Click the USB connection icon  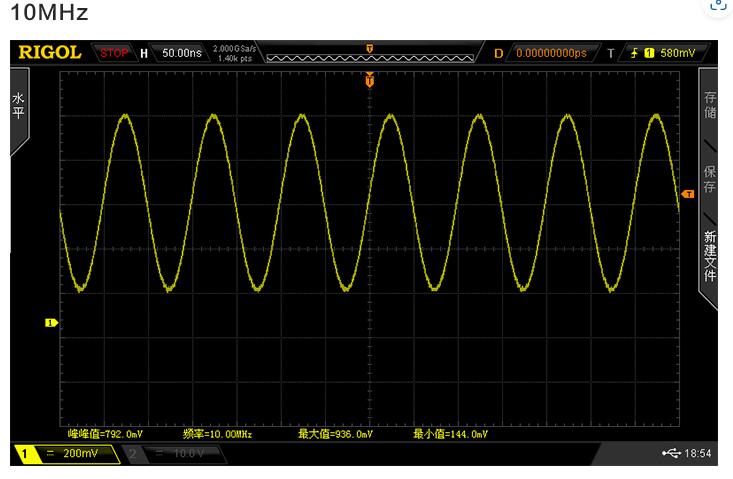(x=671, y=454)
